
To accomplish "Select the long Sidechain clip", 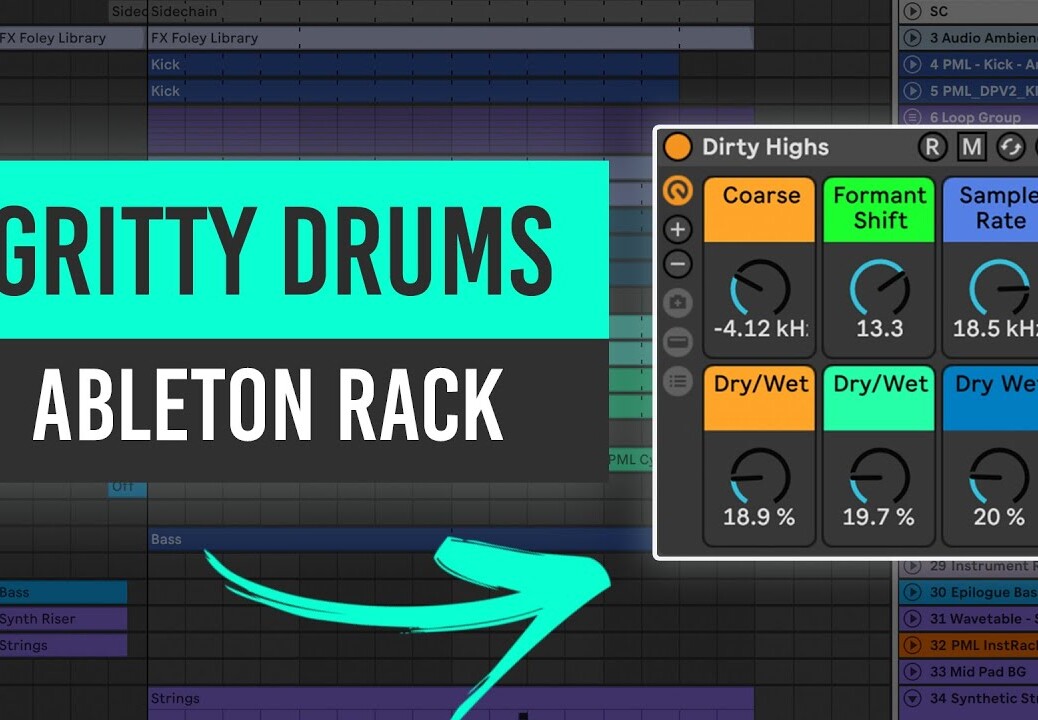I will pyautogui.click(x=451, y=11).
